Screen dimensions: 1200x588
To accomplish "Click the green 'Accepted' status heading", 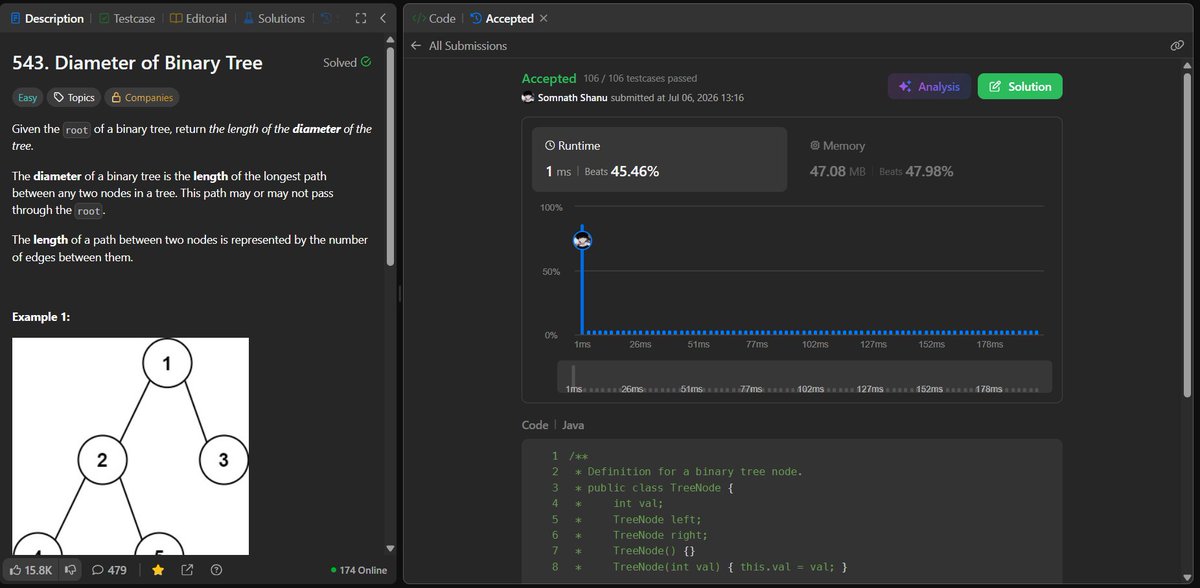I will click(x=549, y=78).
